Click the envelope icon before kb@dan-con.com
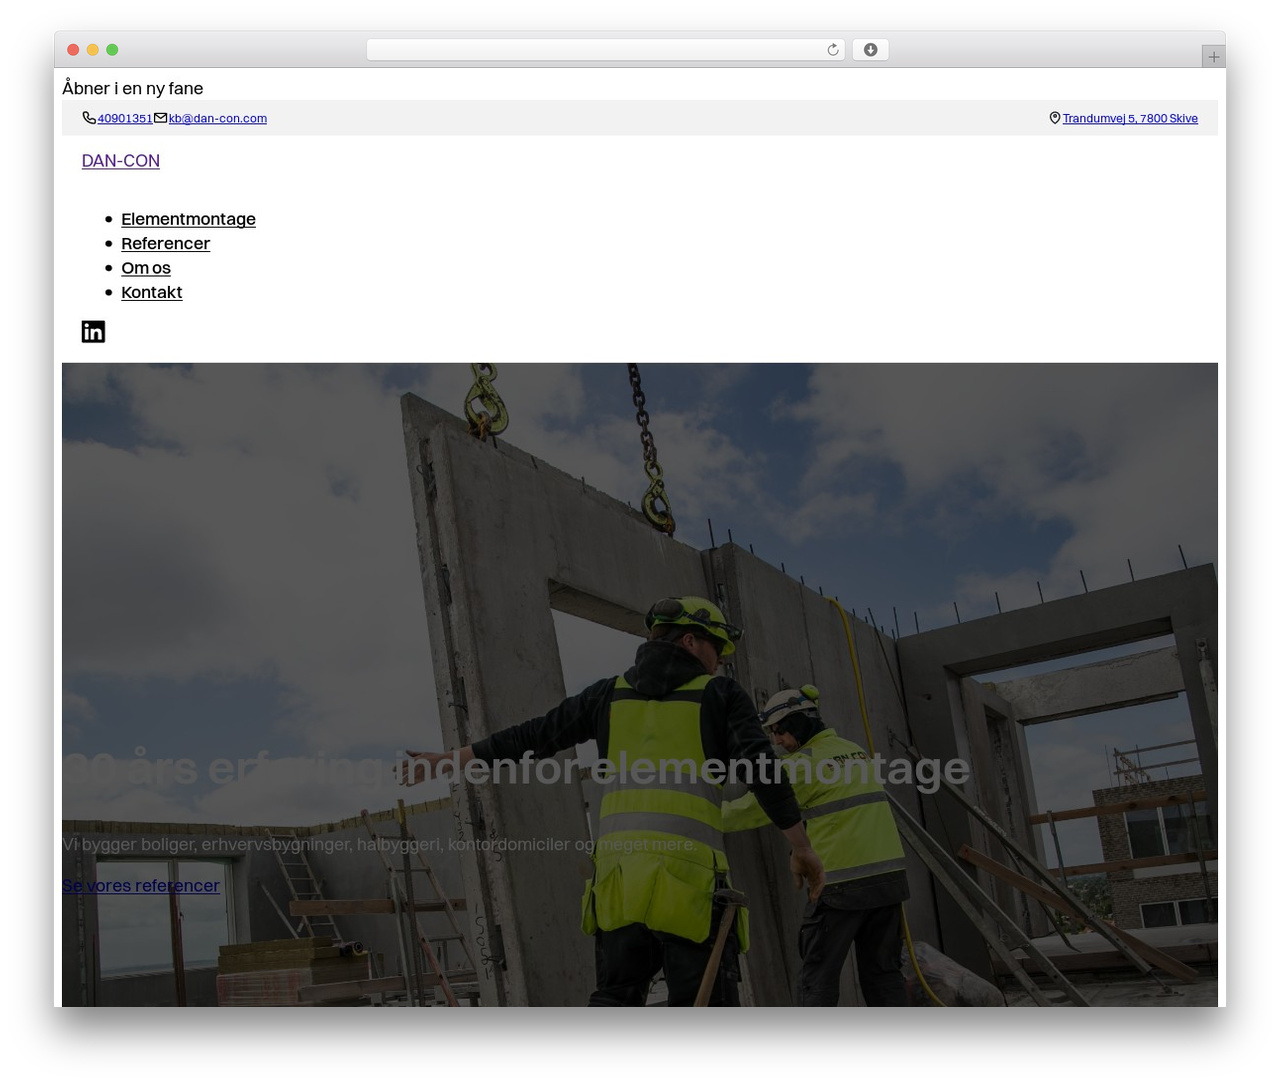 [160, 118]
